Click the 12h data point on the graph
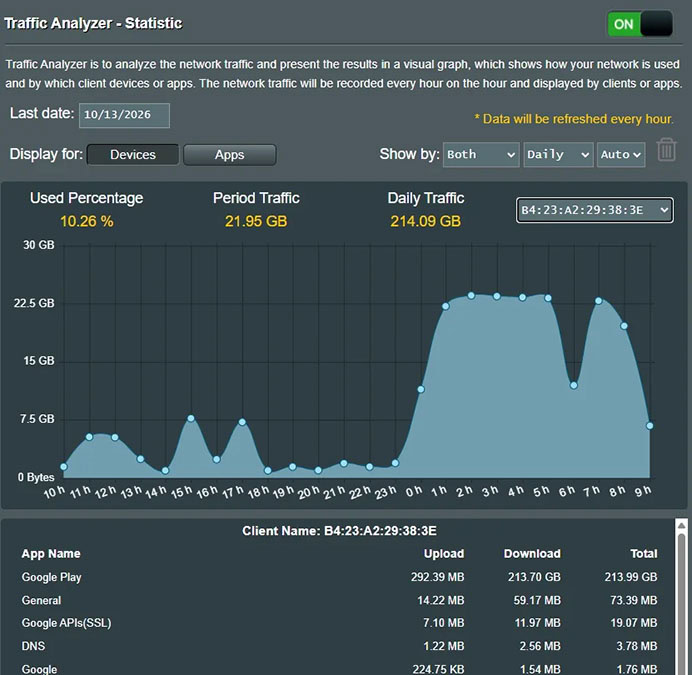The width and height of the screenshot is (692, 675). pyautogui.click(x=115, y=437)
